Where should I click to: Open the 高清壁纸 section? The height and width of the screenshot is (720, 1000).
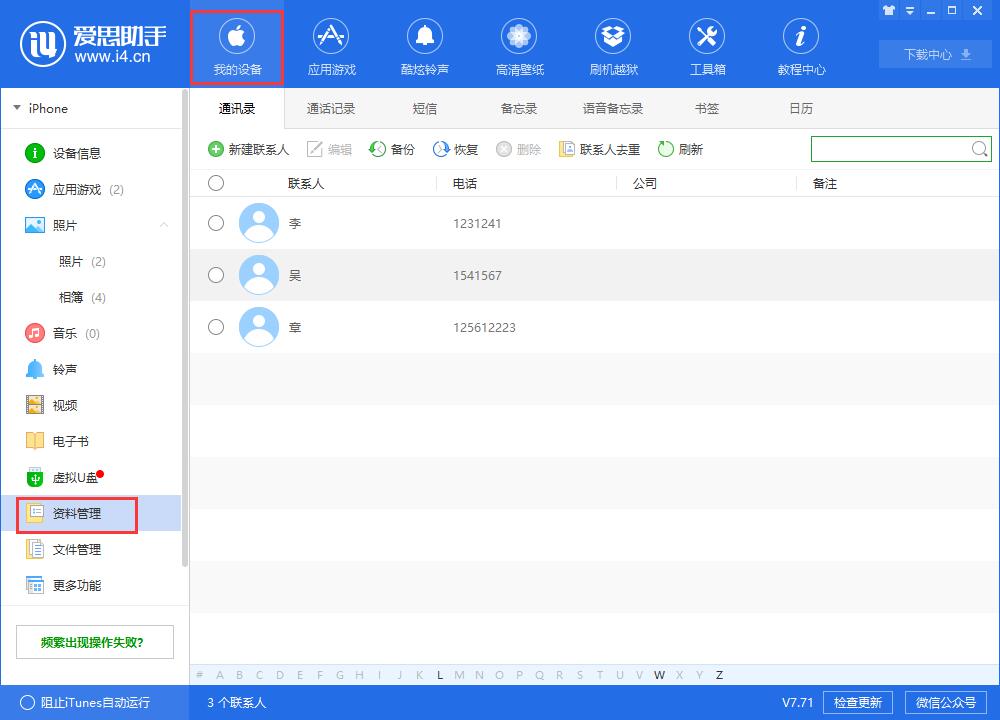click(x=518, y=45)
